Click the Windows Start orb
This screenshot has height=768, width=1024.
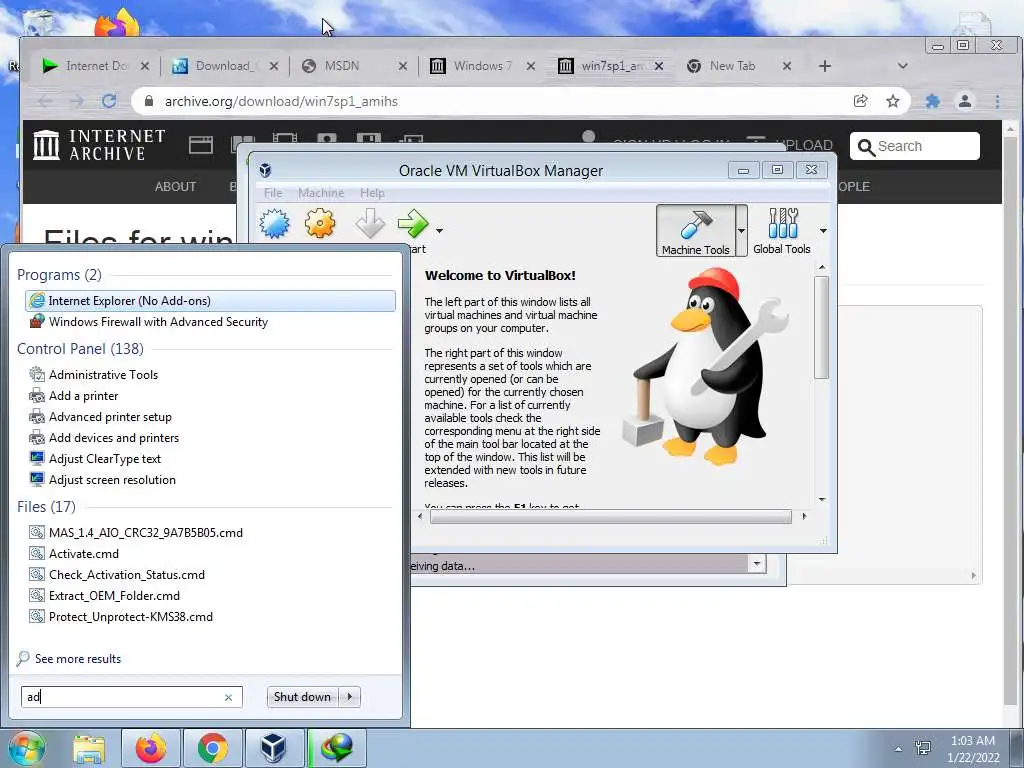click(x=27, y=748)
